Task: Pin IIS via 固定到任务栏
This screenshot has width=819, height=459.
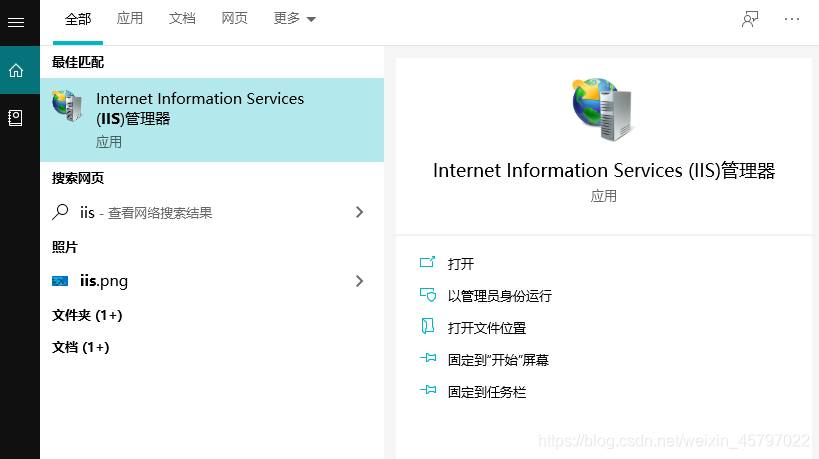Action: click(x=486, y=392)
